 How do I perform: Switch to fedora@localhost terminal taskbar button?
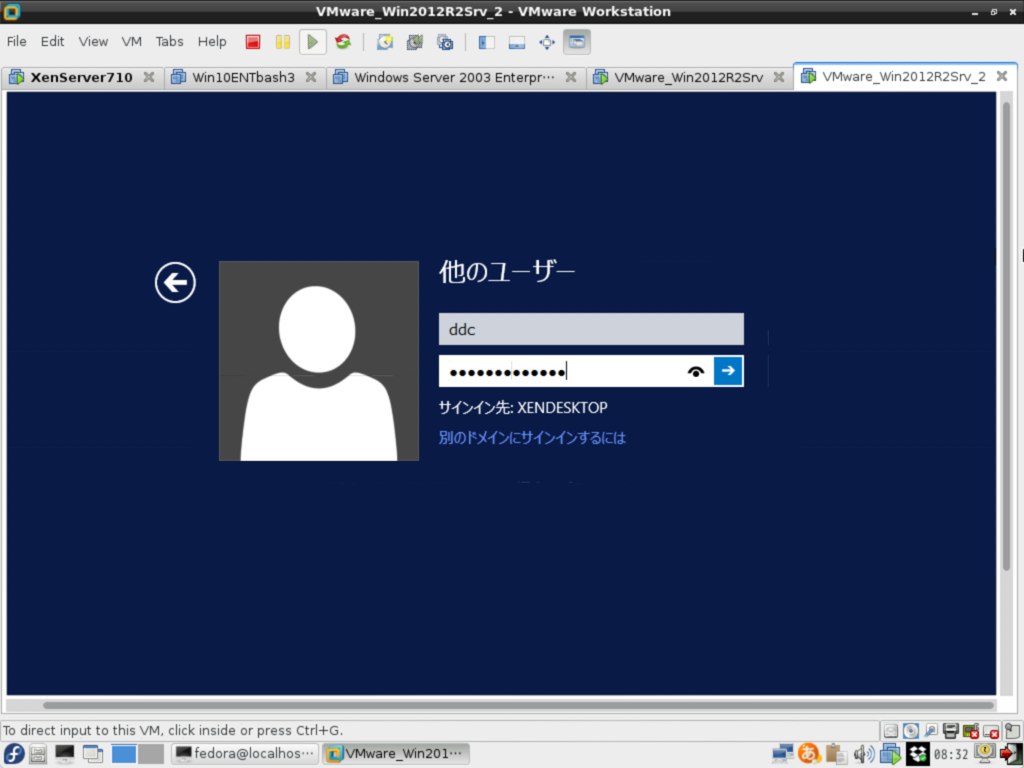pyautogui.click(x=245, y=754)
